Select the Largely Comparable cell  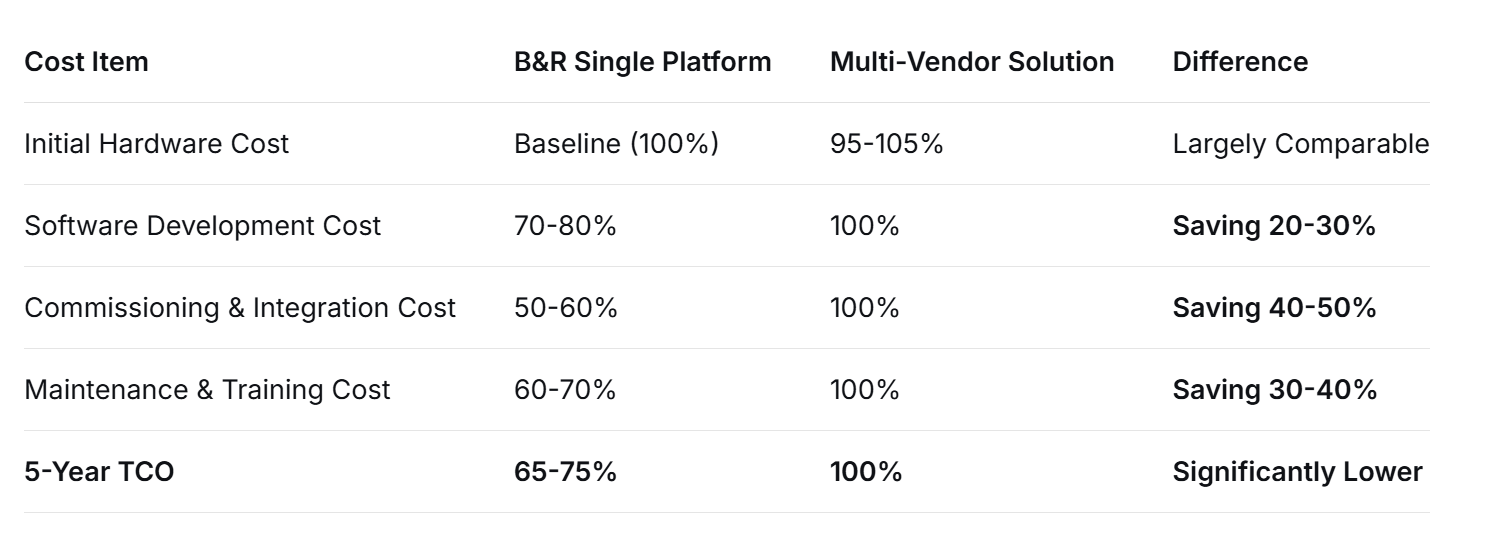coord(1300,144)
